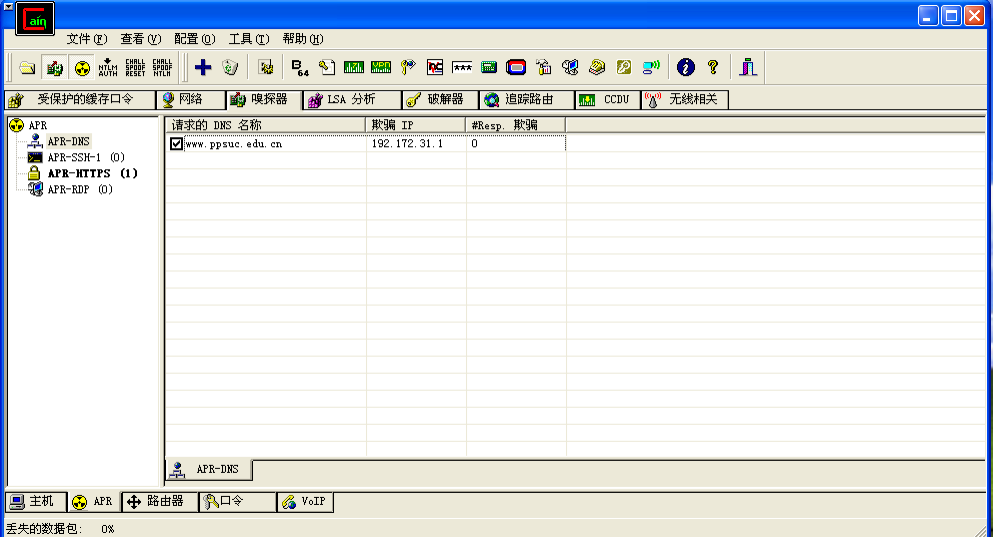Click the keys password decoder icon
The height and width of the screenshot is (537, 993).
click(x=408, y=67)
